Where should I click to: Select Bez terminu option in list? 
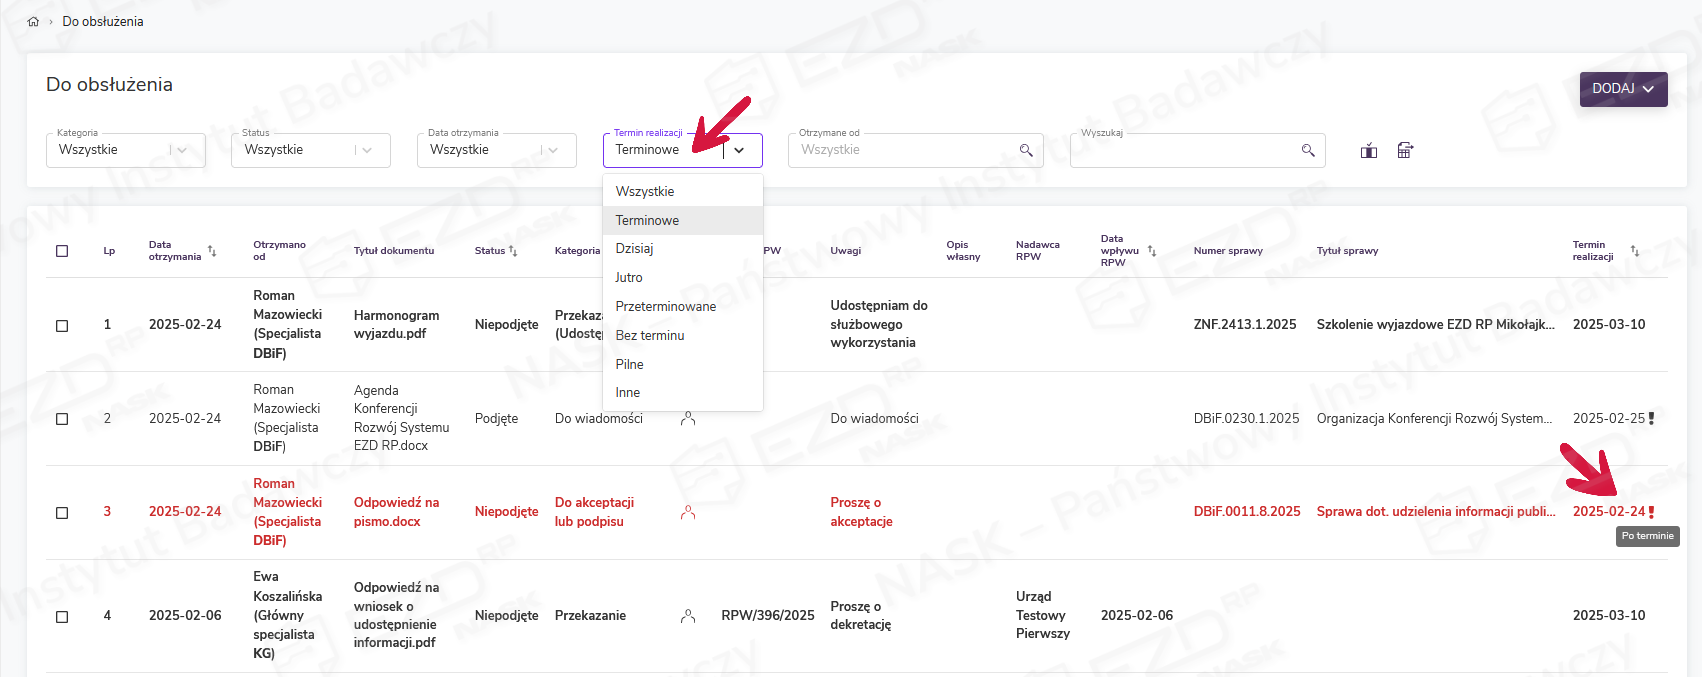(x=650, y=336)
